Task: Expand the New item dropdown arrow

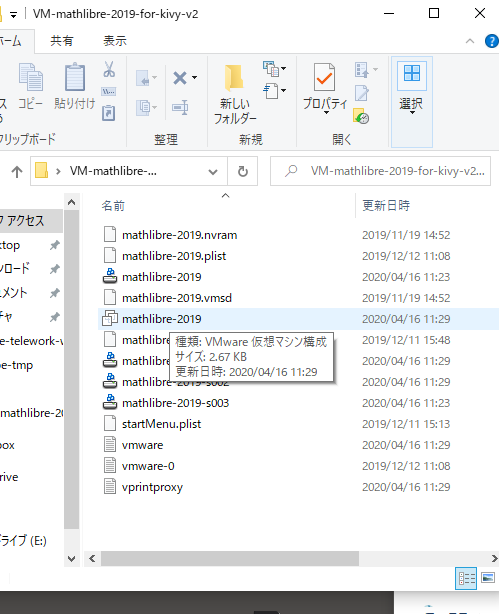Action: [x=284, y=69]
